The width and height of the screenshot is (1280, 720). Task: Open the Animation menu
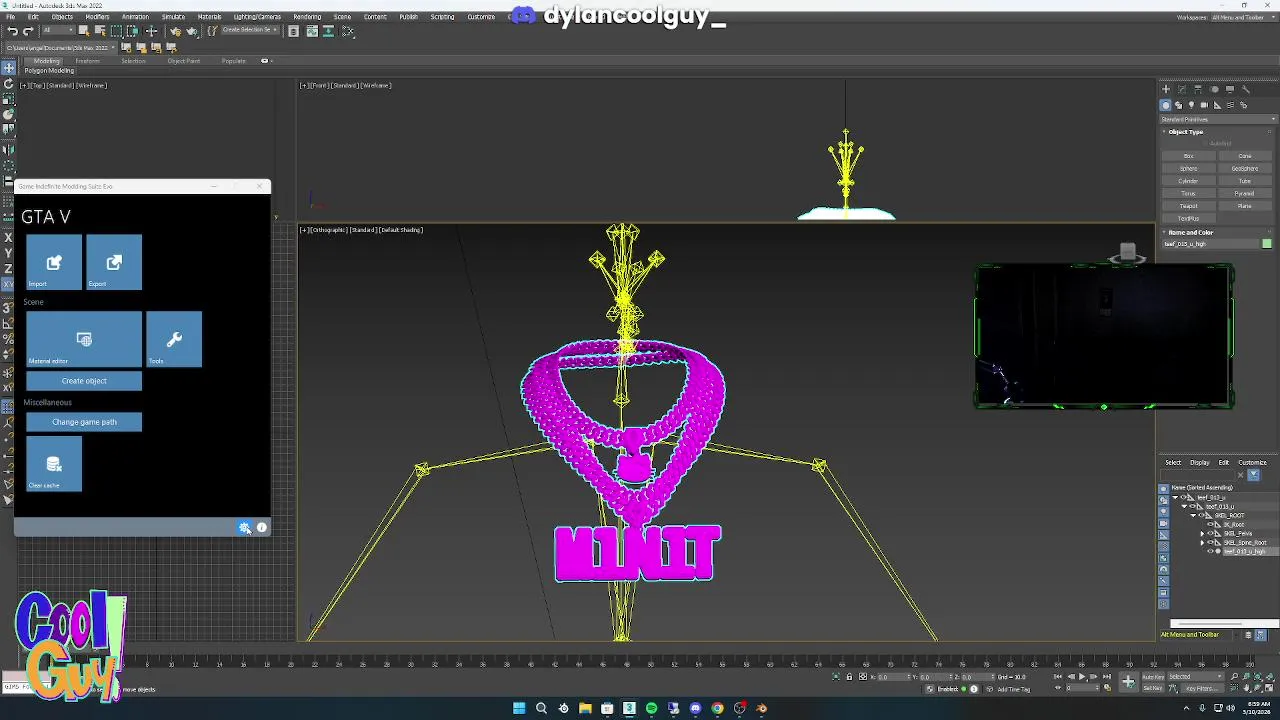[x=135, y=17]
